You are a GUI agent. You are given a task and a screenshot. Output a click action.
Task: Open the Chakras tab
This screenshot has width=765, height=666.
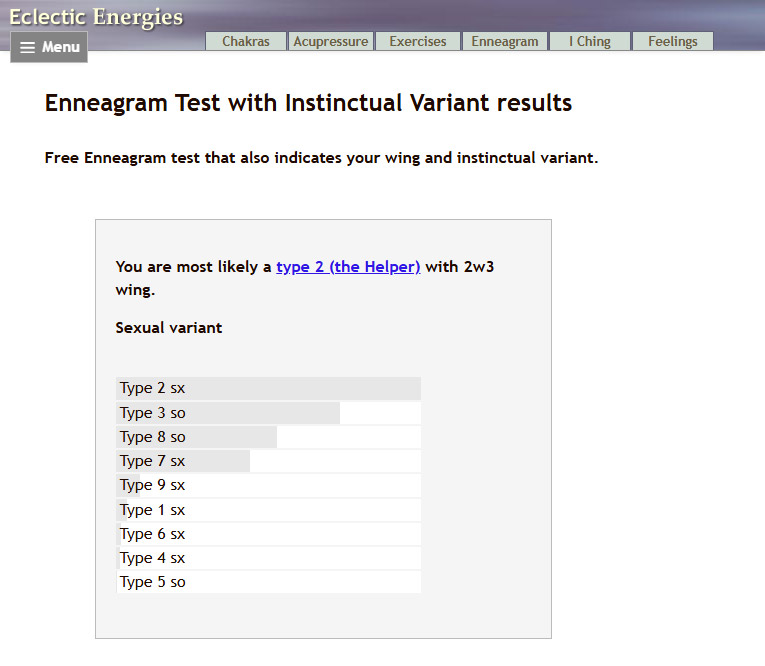[245, 41]
